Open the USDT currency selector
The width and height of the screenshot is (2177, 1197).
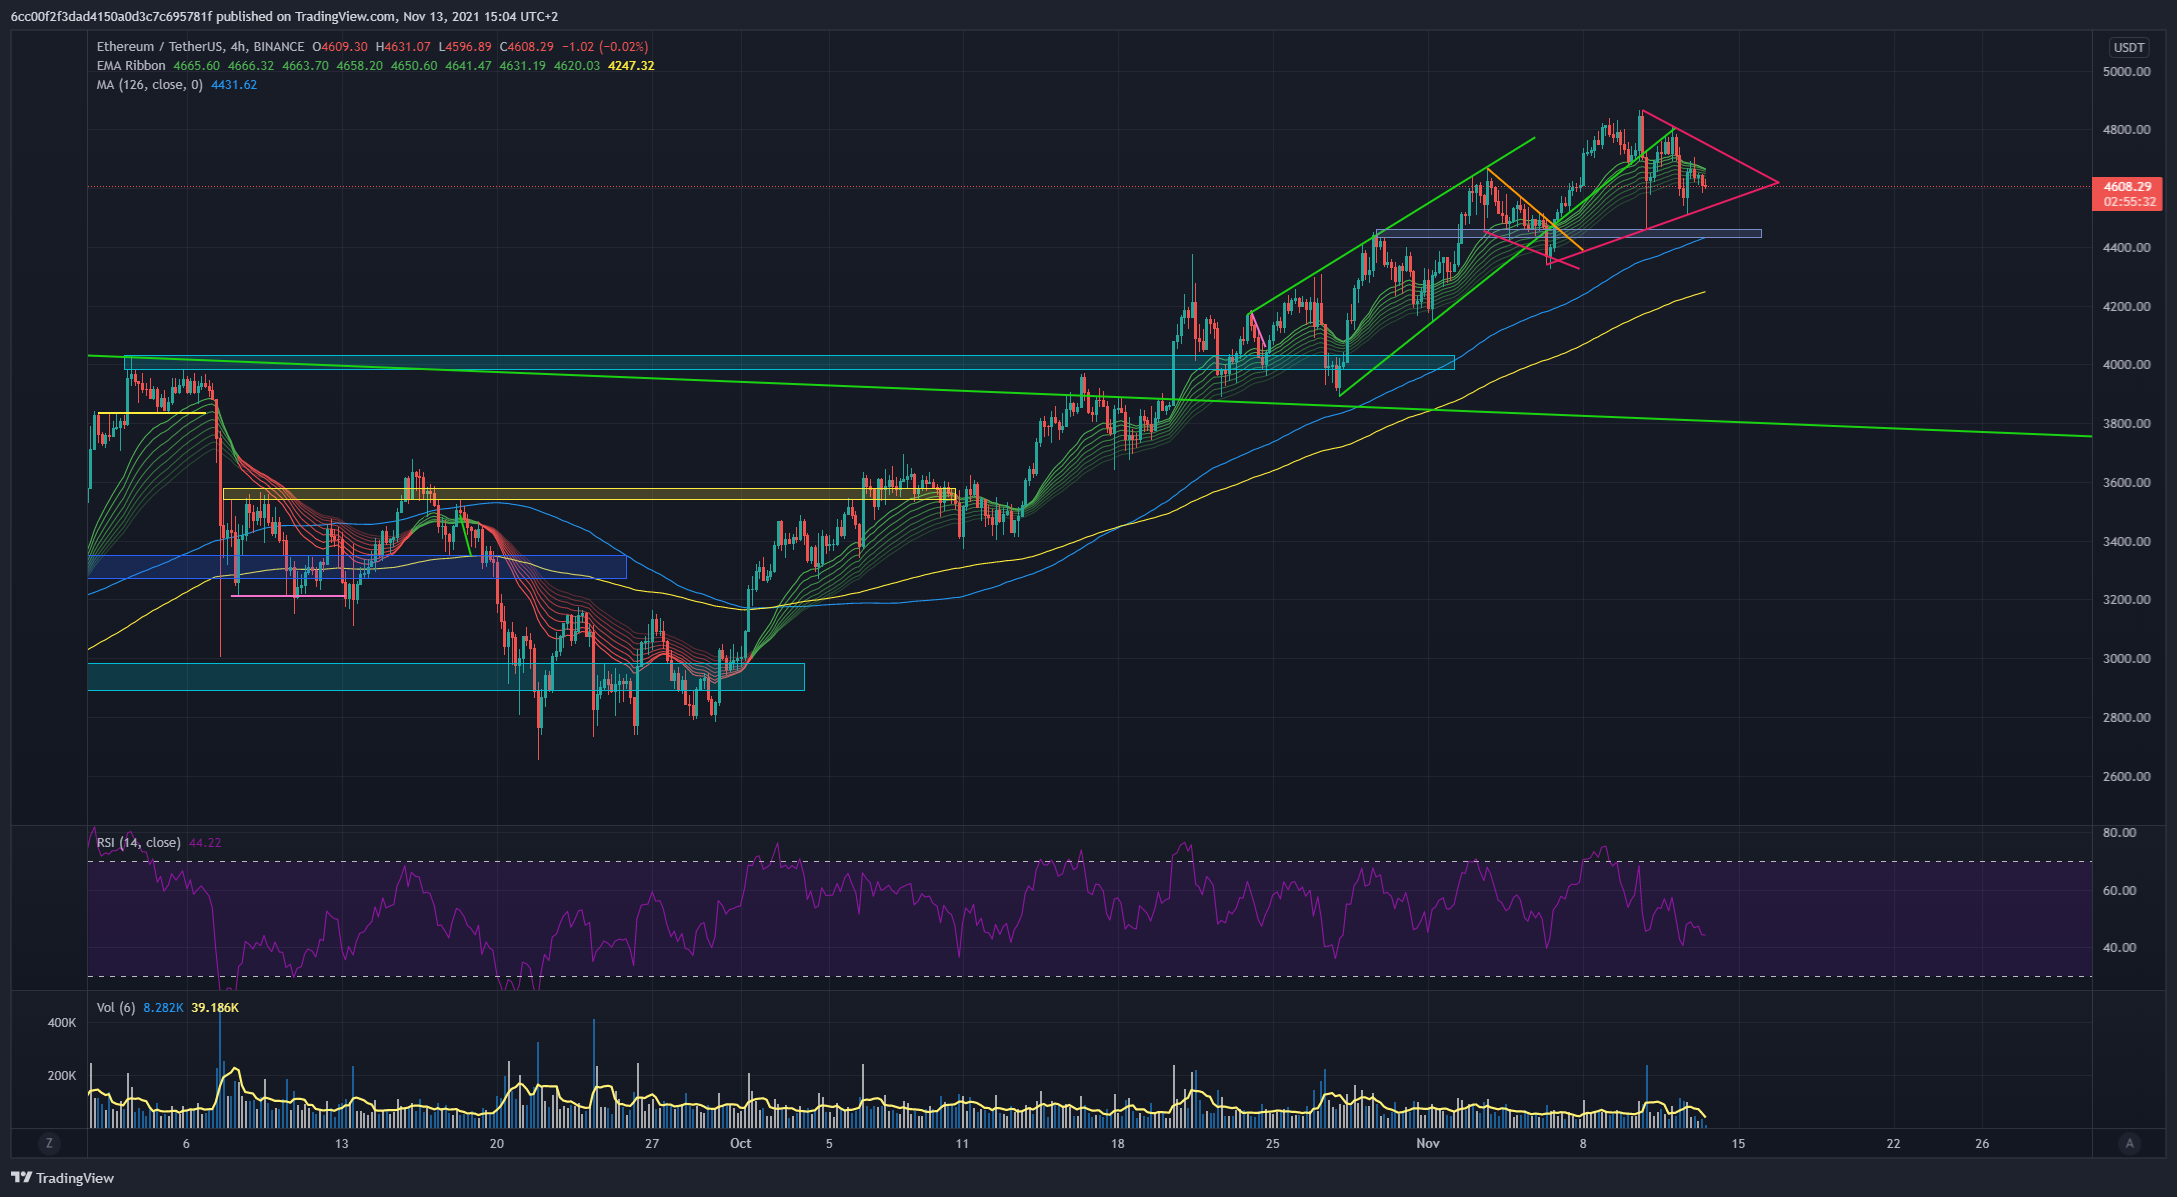[2128, 47]
